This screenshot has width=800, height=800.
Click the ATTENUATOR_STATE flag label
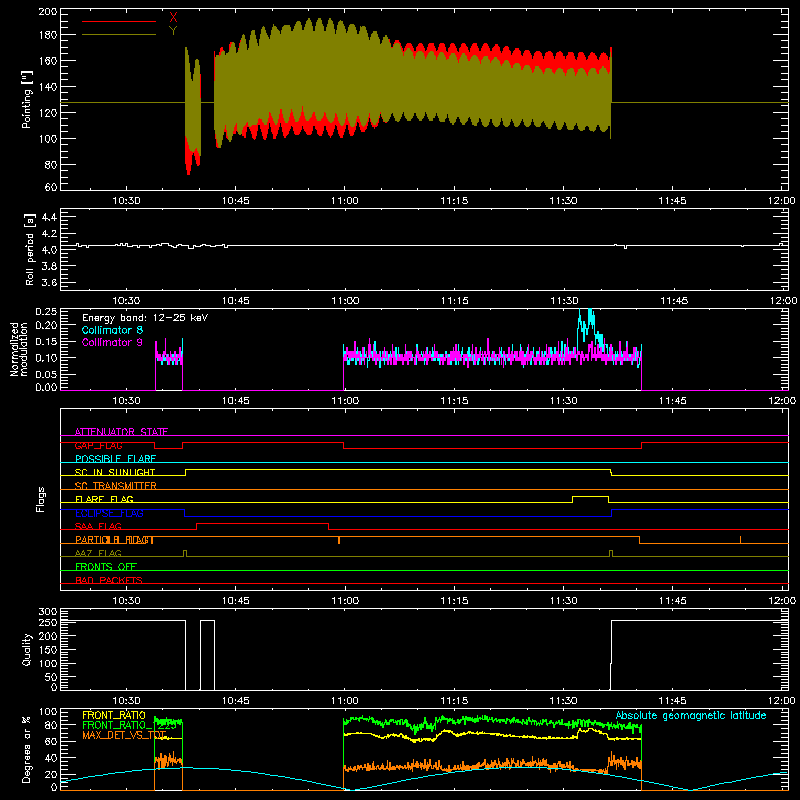pos(121,432)
